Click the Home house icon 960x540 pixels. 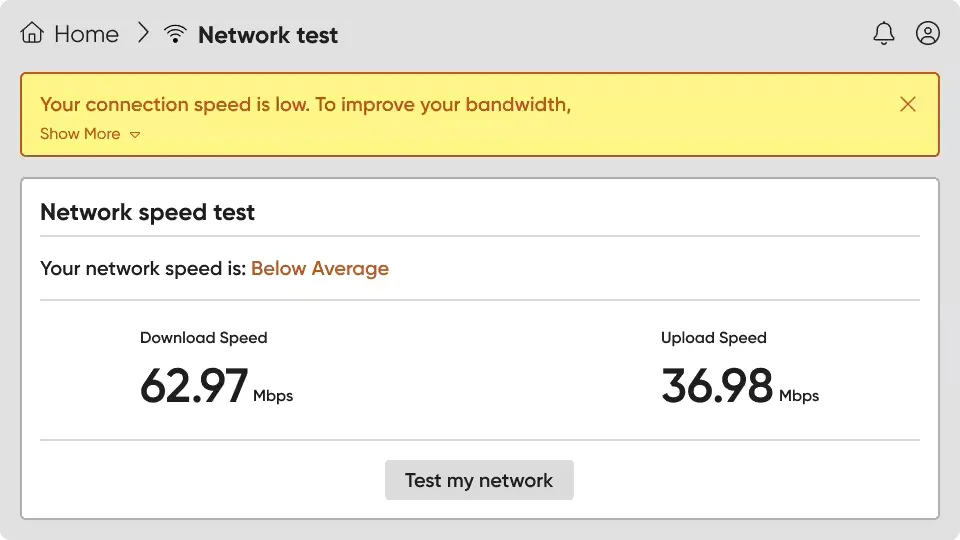(32, 34)
